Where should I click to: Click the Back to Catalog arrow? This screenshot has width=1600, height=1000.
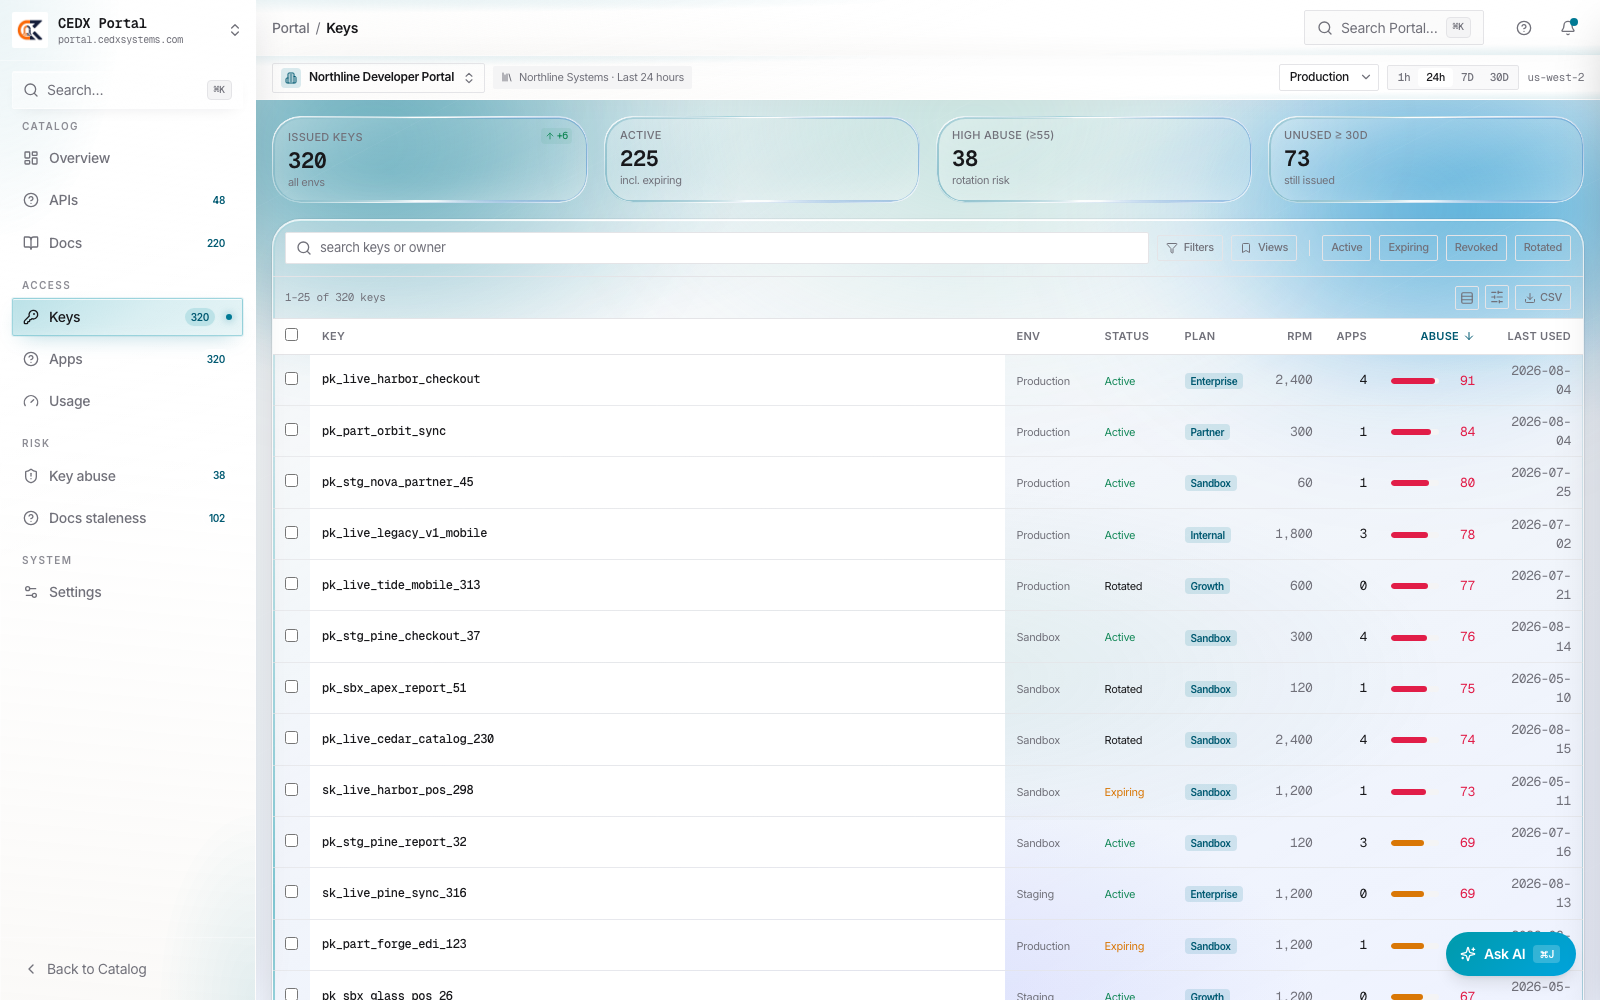point(31,969)
